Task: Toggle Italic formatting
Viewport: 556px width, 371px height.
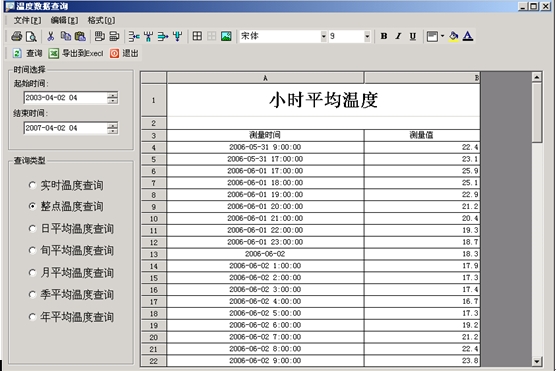Action: pyautogui.click(x=398, y=36)
